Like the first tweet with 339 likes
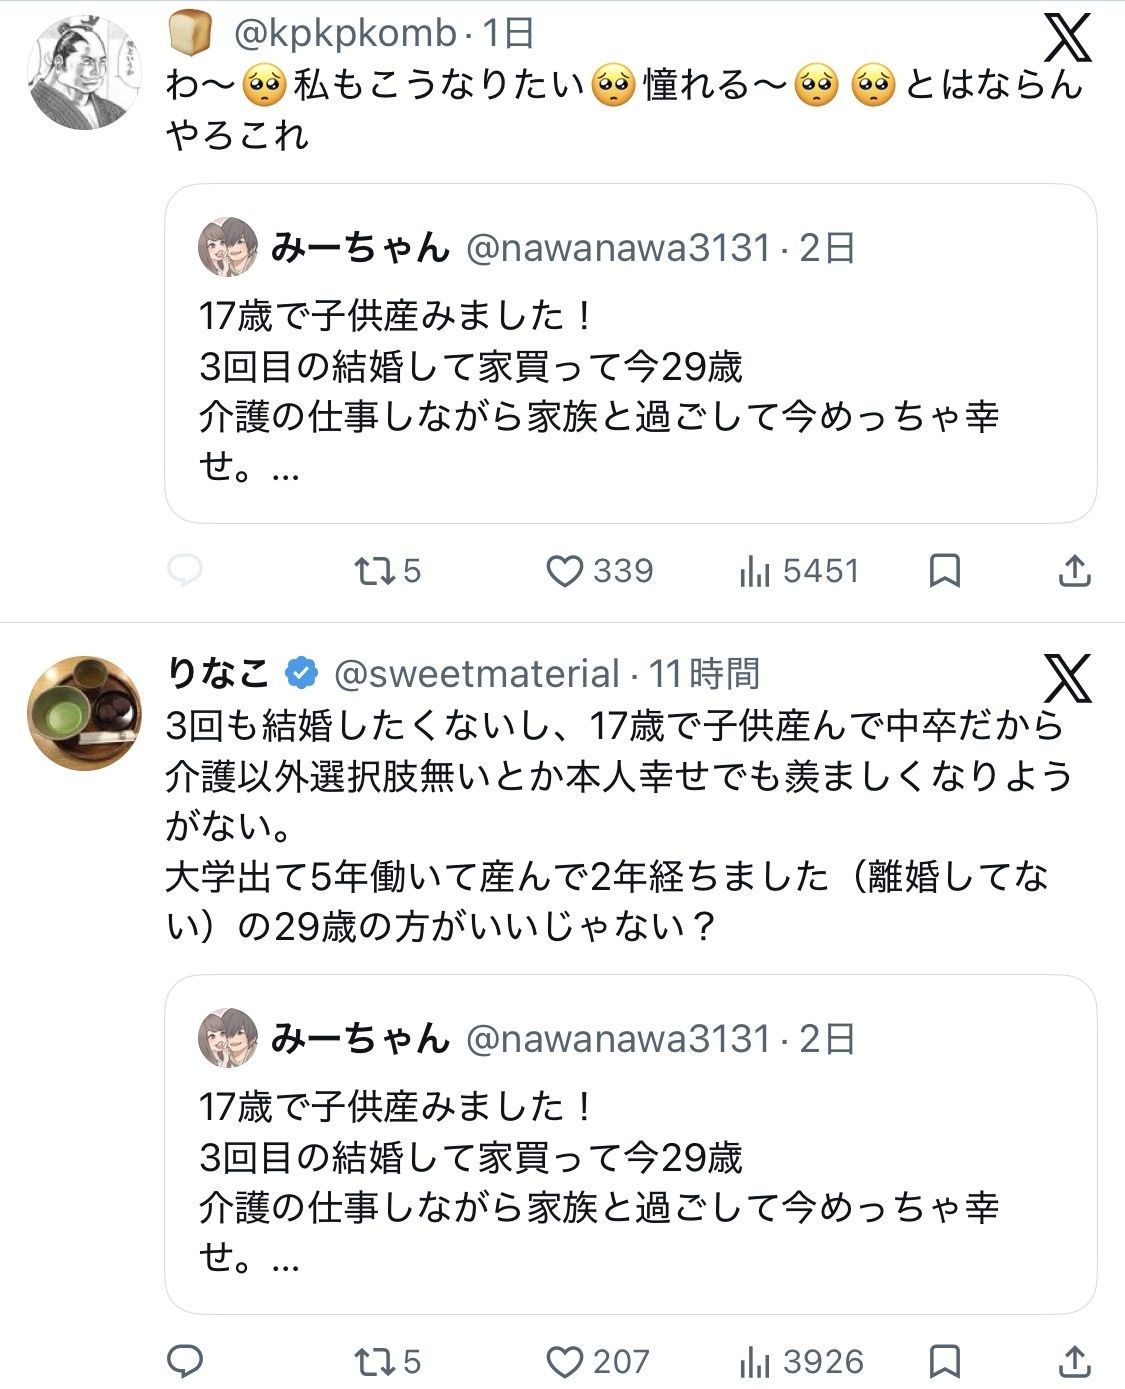Image resolution: width=1125 pixels, height=1389 pixels. point(565,571)
